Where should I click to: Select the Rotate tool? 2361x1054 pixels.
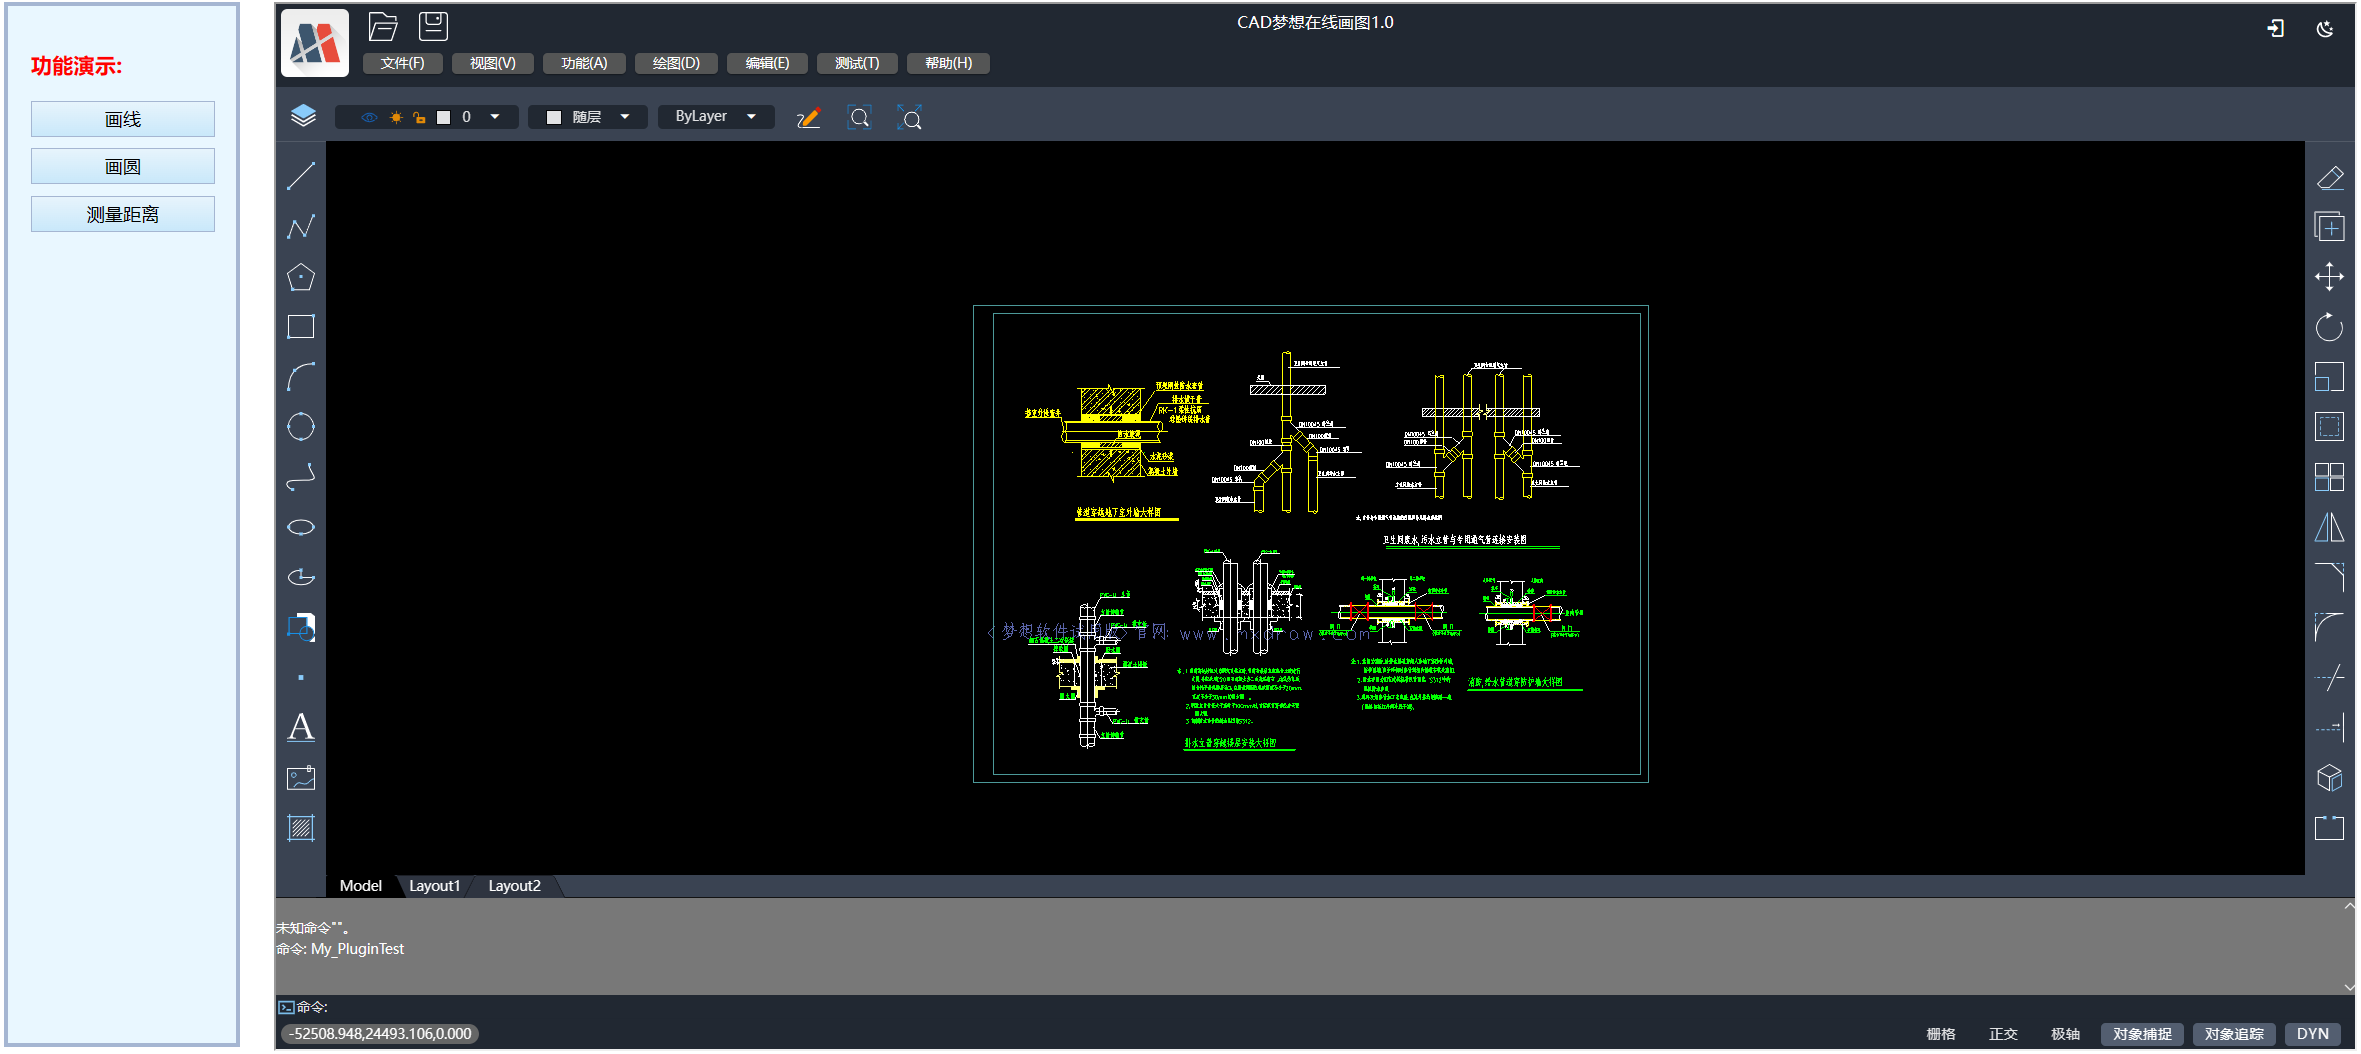pos(2329,327)
